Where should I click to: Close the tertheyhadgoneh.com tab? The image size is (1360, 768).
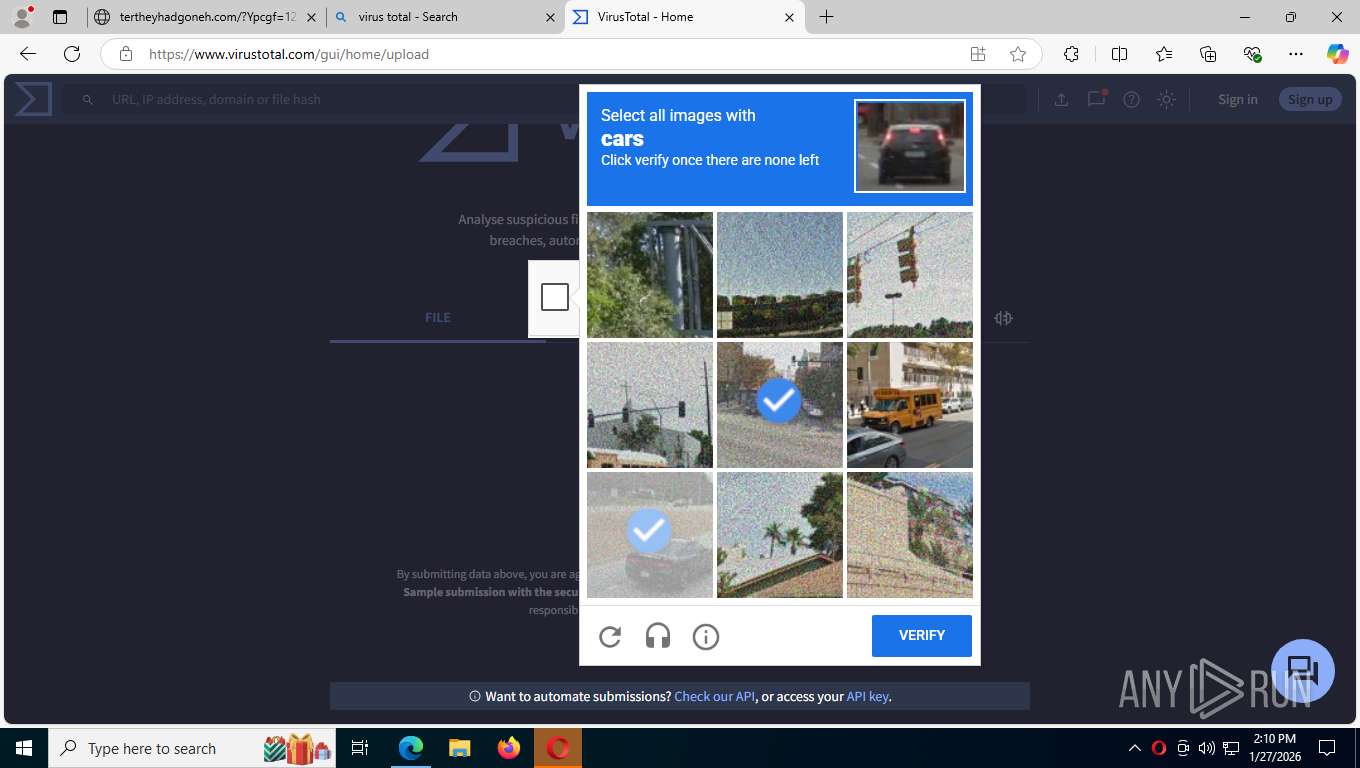click(x=311, y=17)
